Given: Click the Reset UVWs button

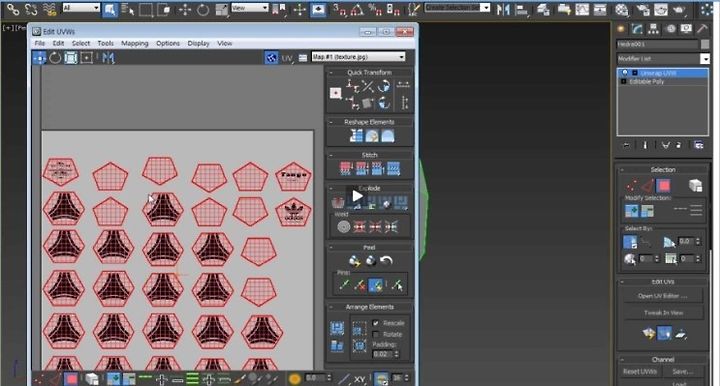Looking at the screenshot, I should coord(640,371).
